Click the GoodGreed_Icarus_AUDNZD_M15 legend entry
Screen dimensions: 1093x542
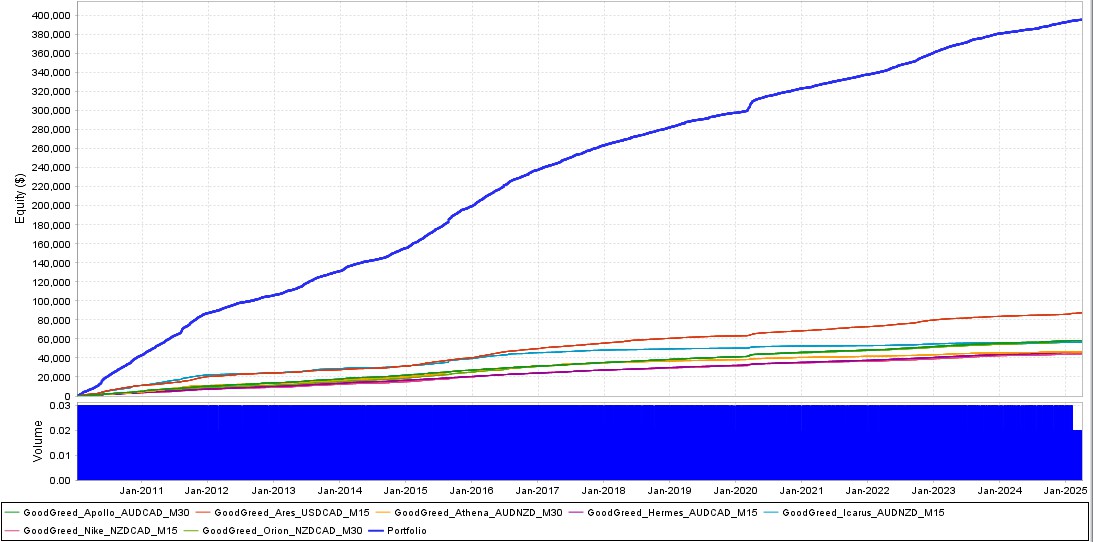pos(854,513)
